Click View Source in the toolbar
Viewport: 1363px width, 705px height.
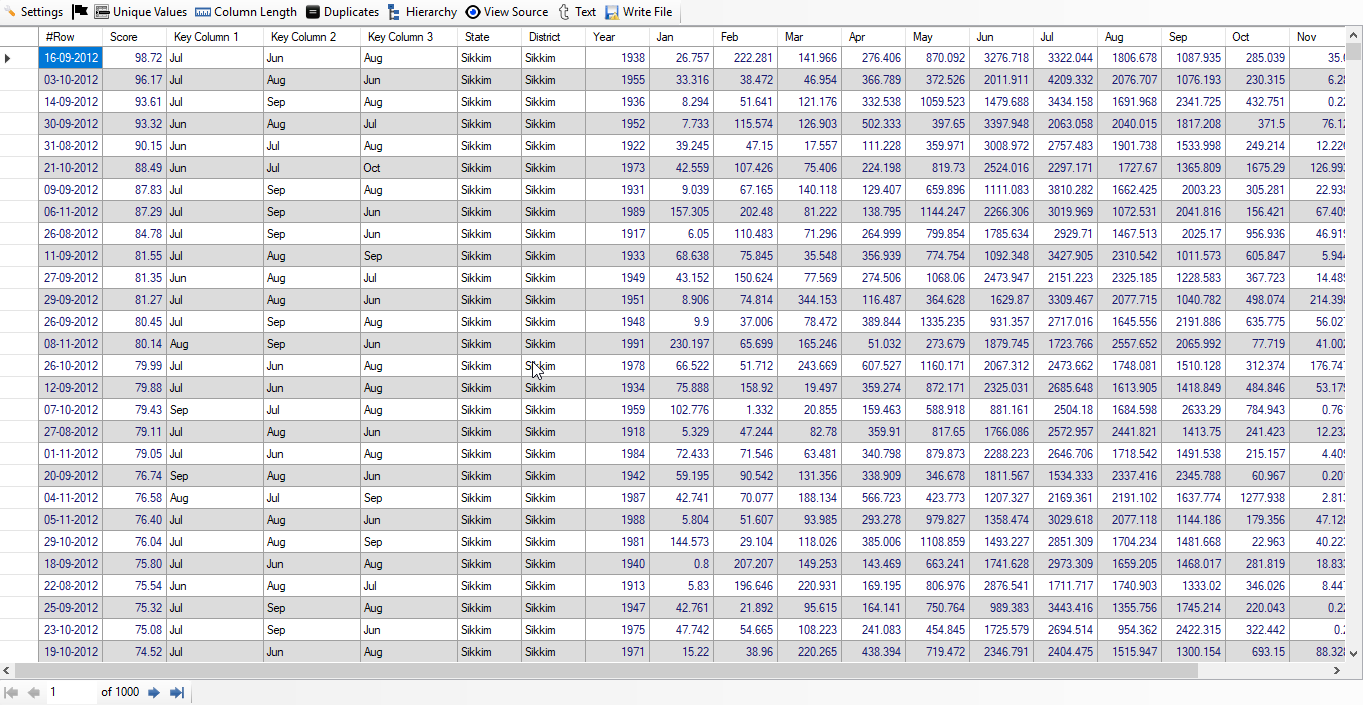pos(506,12)
